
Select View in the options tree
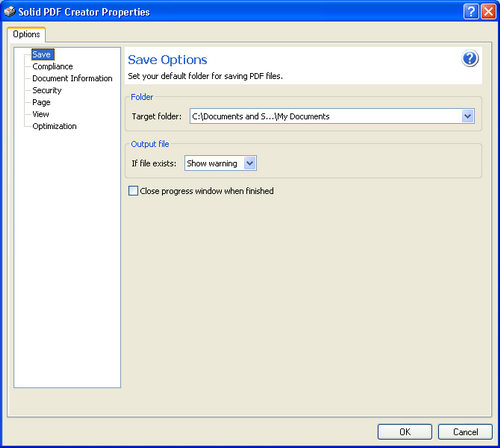click(x=41, y=114)
